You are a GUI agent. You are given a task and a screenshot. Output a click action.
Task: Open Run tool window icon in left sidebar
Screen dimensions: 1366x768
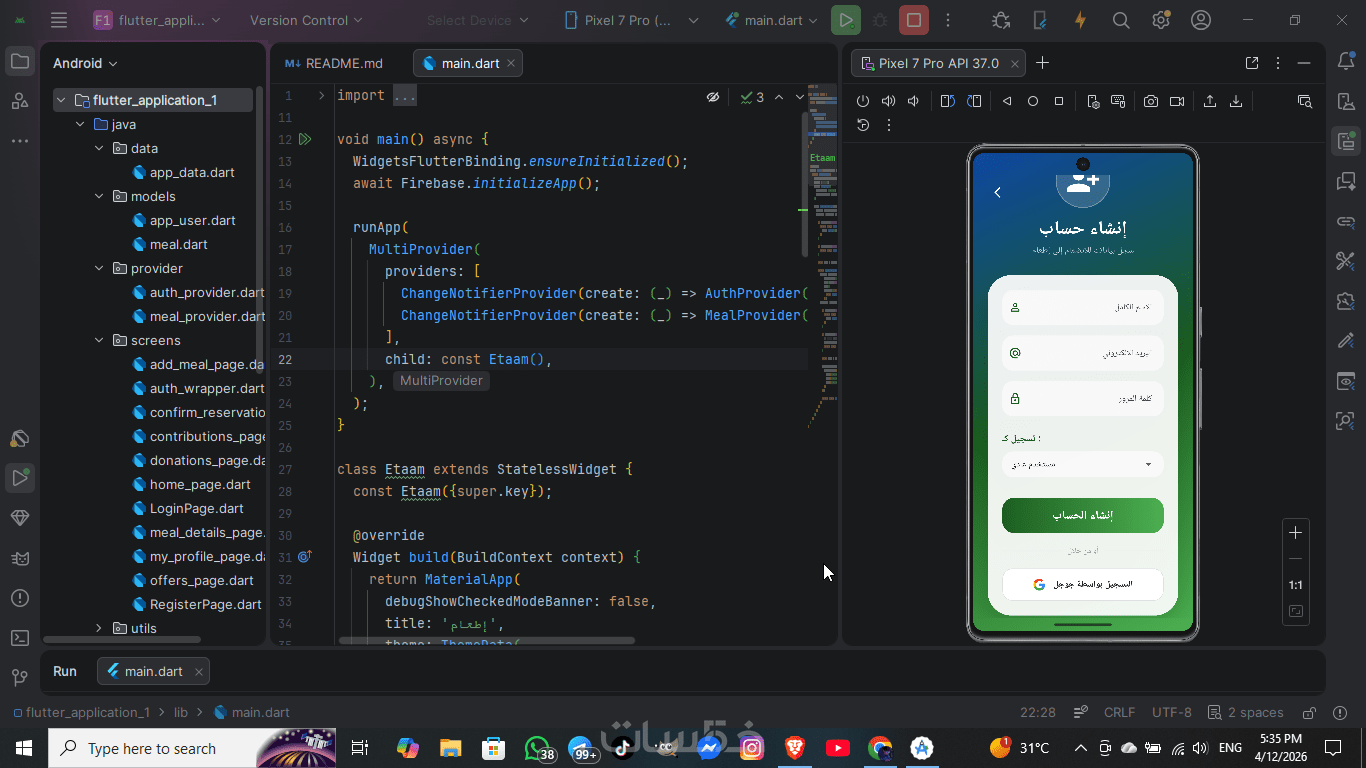19,478
